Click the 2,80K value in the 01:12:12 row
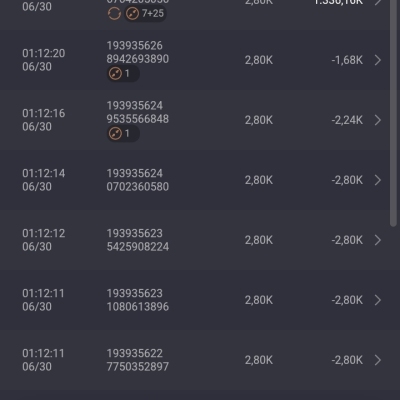400x400 pixels. click(x=259, y=240)
